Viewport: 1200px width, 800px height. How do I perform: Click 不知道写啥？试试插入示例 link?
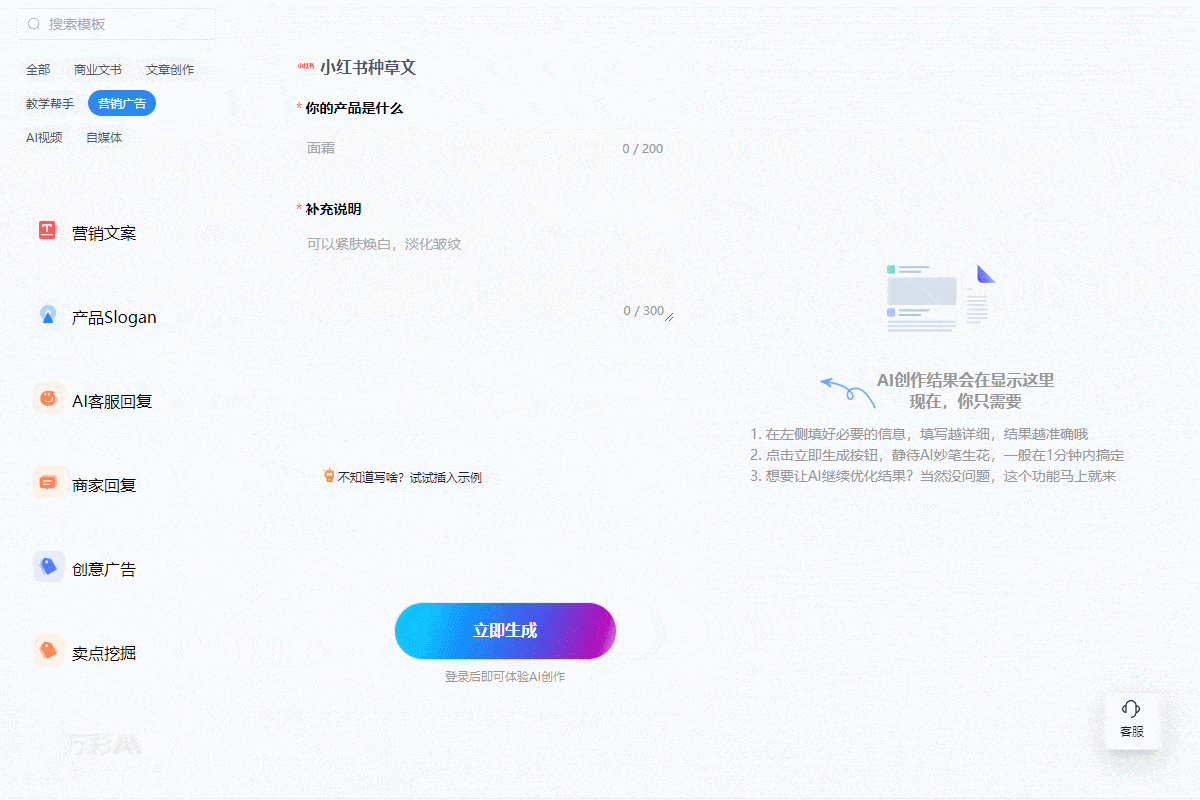click(410, 478)
